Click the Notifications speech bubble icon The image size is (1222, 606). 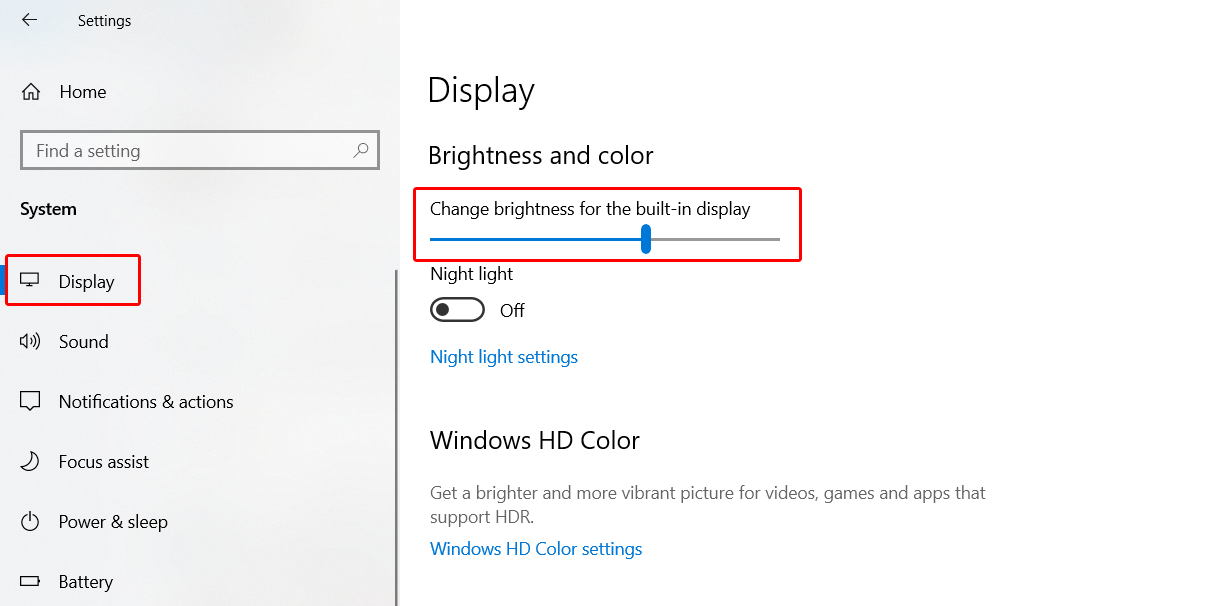[30, 402]
